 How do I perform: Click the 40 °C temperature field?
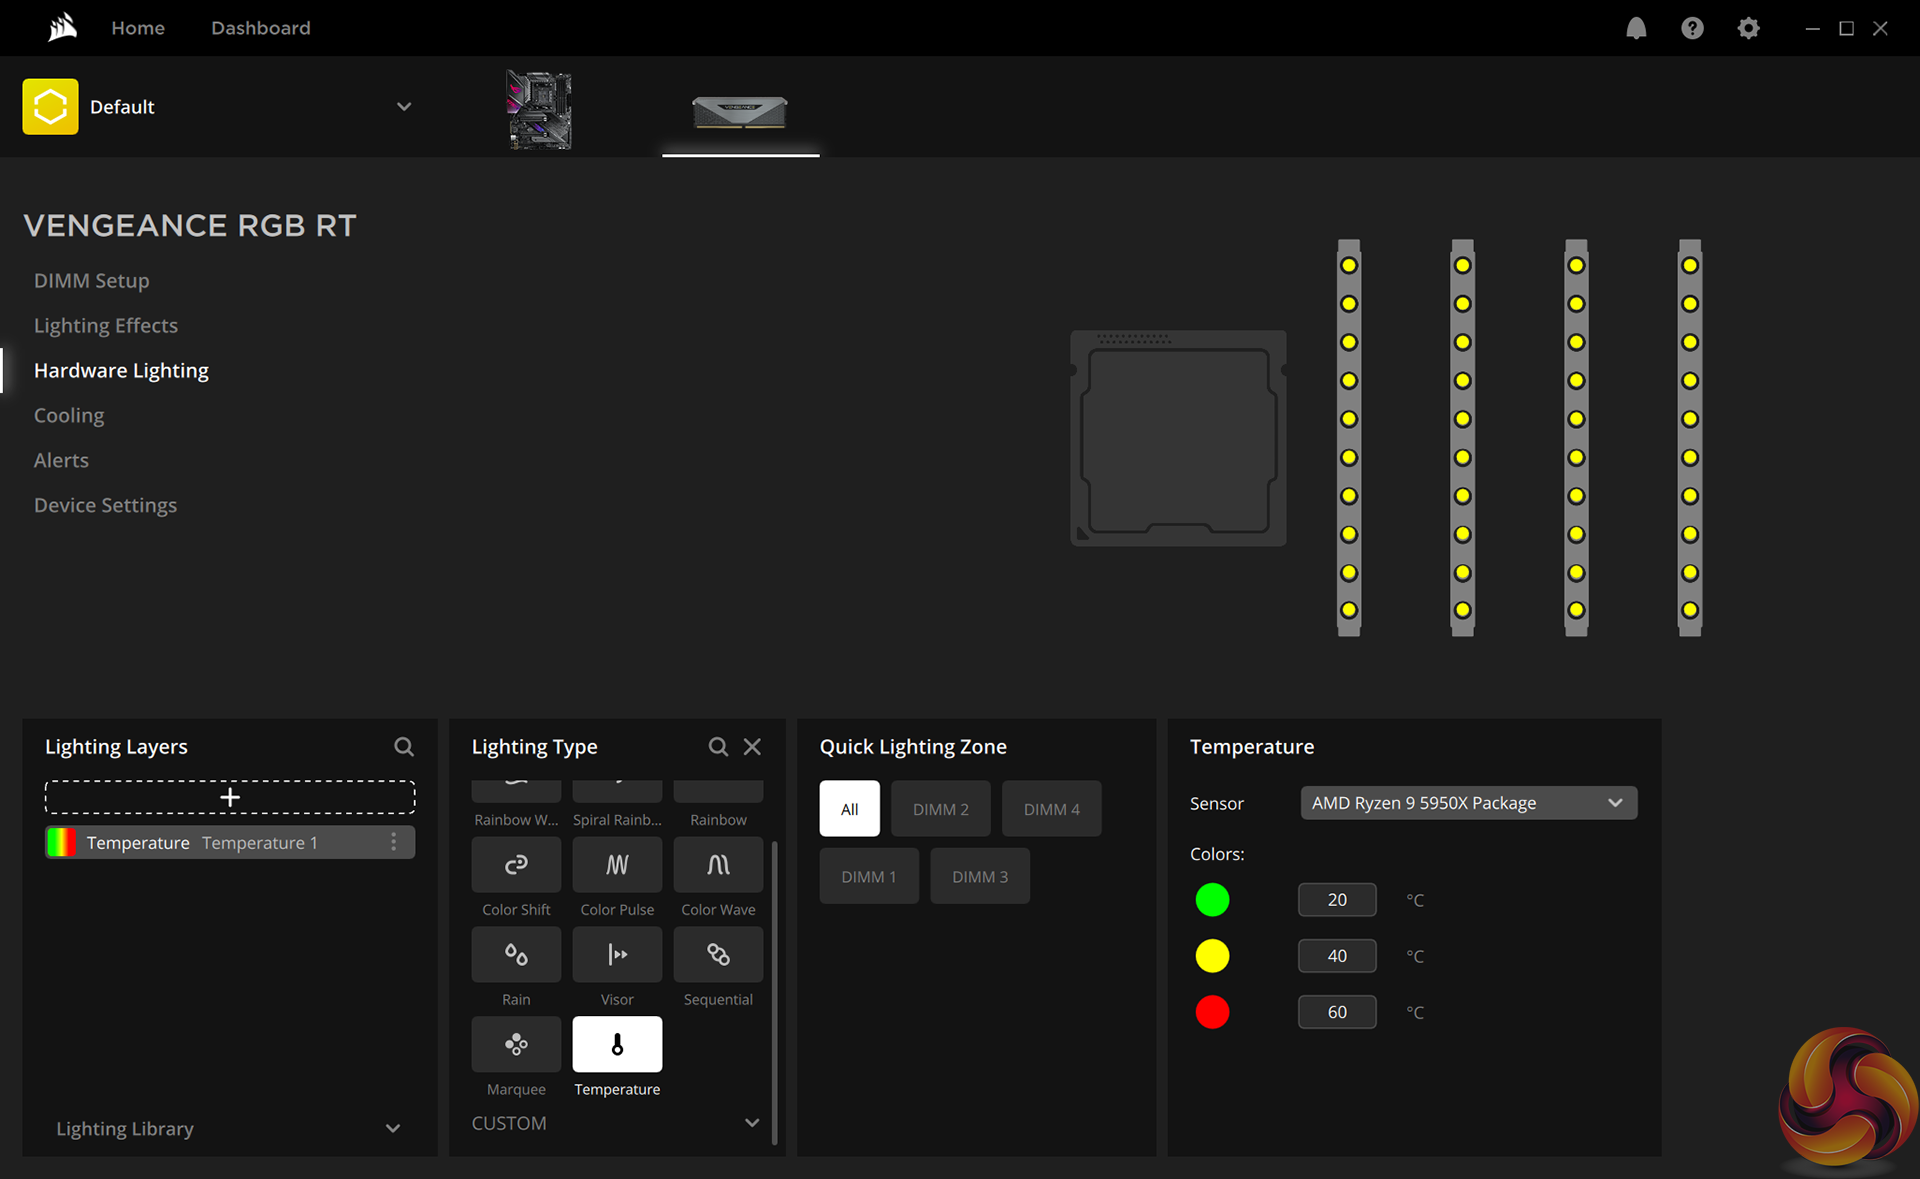click(x=1336, y=956)
